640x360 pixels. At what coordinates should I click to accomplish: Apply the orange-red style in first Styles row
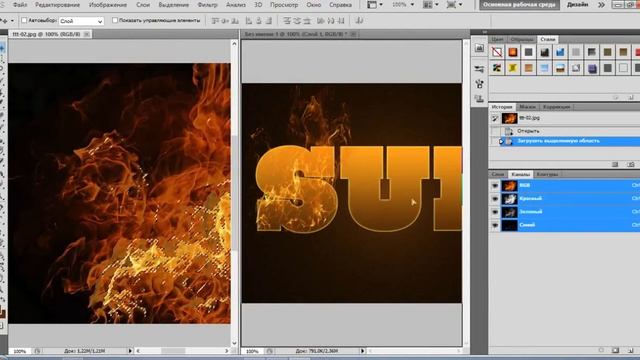click(x=513, y=52)
